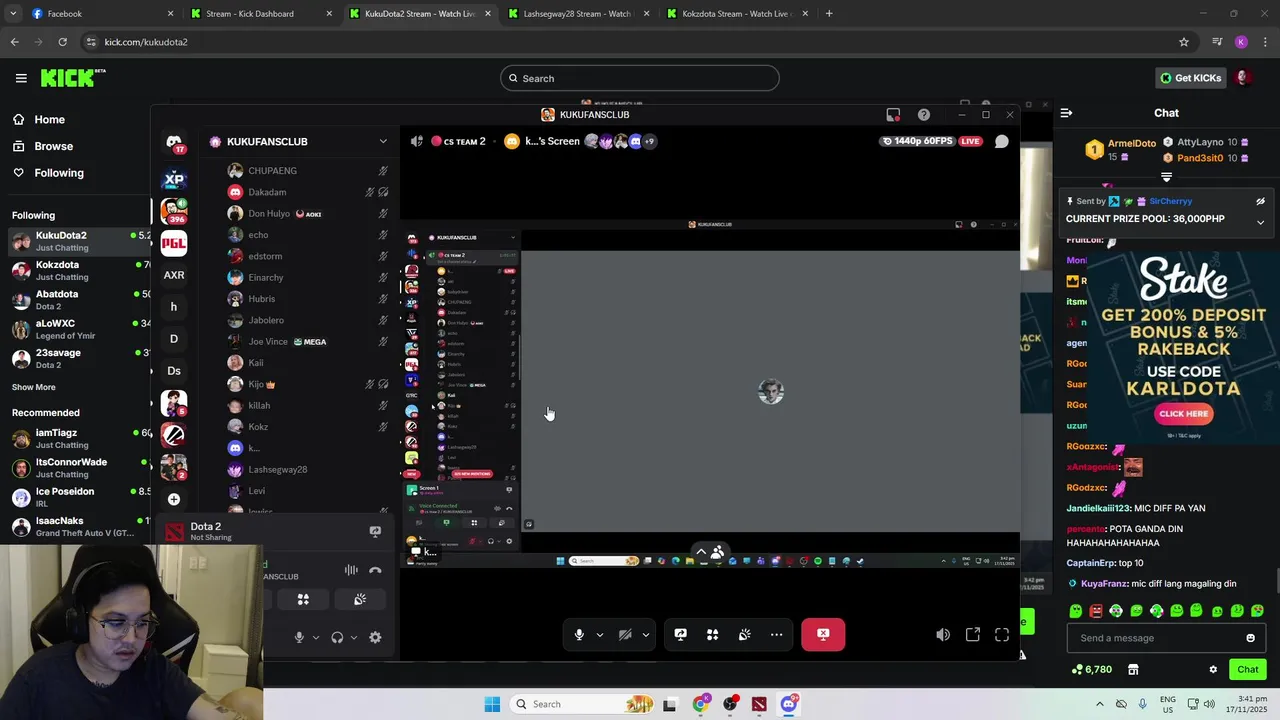Open Discord help question mark icon
The height and width of the screenshot is (720, 1280).
[924, 114]
